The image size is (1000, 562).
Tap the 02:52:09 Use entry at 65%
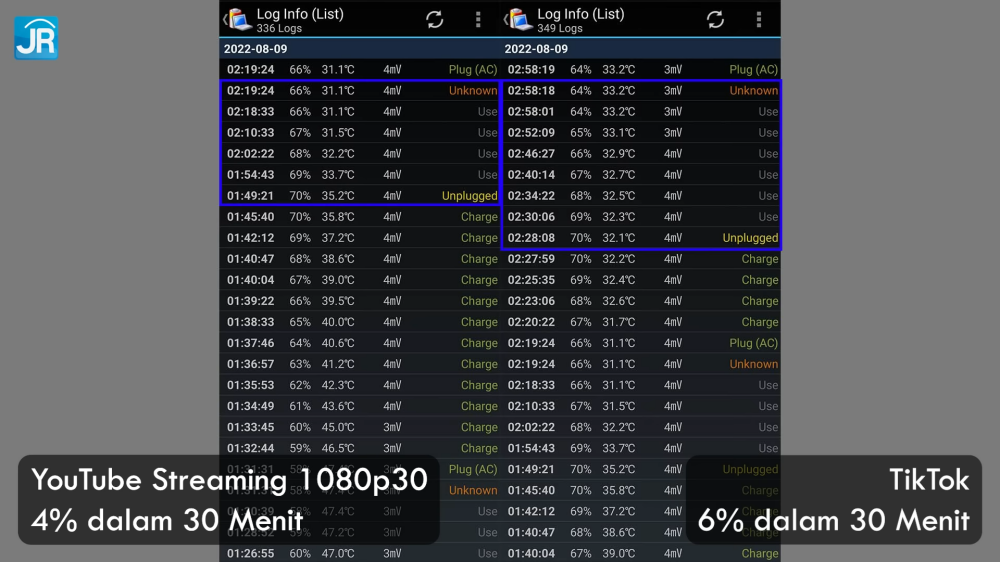[641, 132]
